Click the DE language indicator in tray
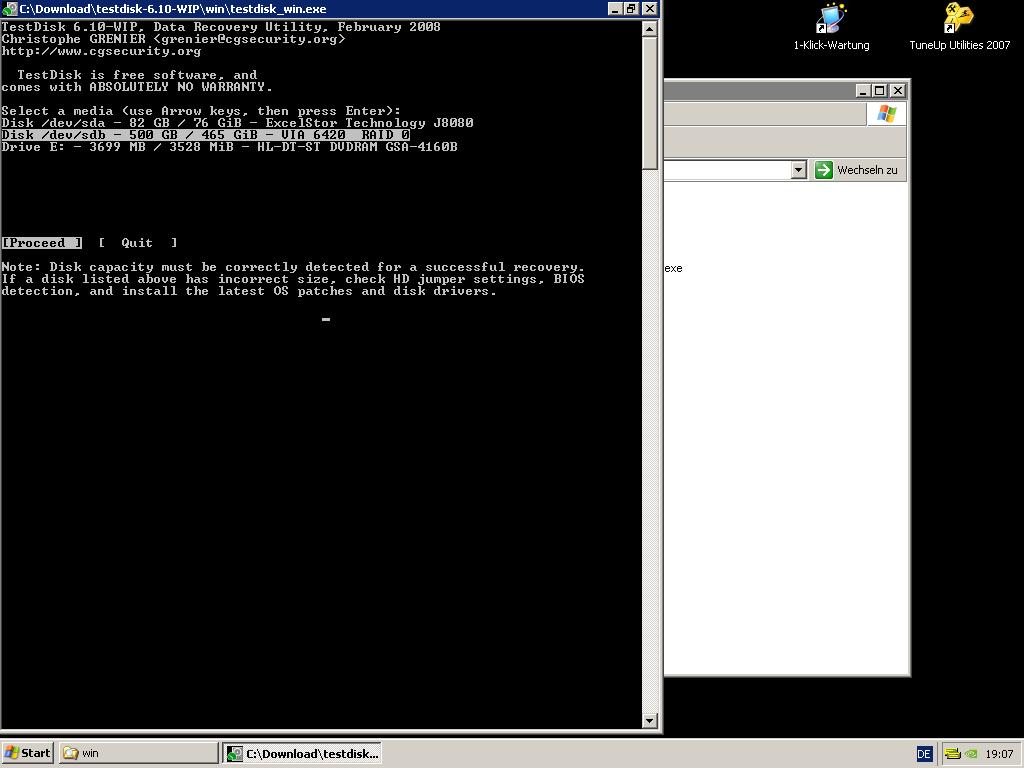The height and width of the screenshot is (768, 1024). pyautogui.click(x=923, y=754)
